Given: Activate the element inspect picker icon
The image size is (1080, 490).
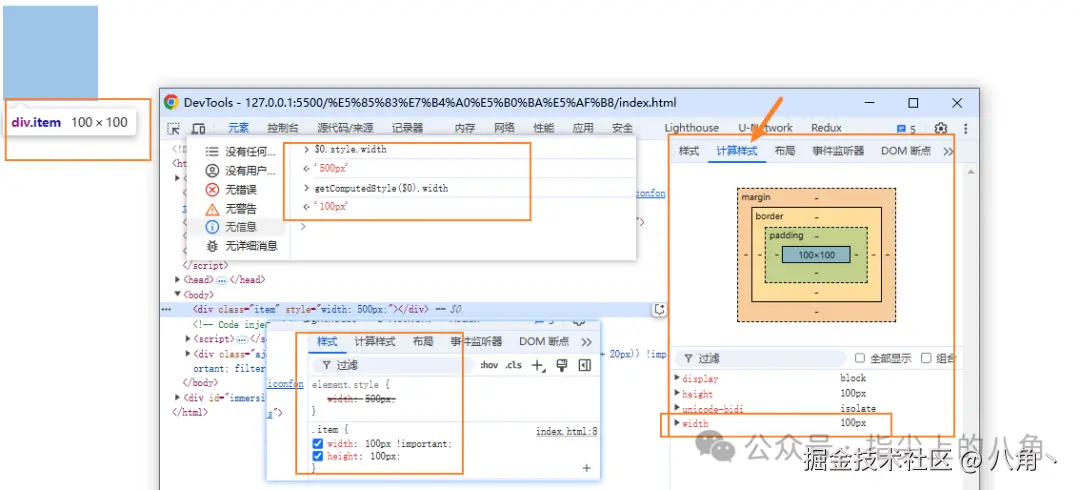Looking at the screenshot, I should pyautogui.click(x=174, y=128).
